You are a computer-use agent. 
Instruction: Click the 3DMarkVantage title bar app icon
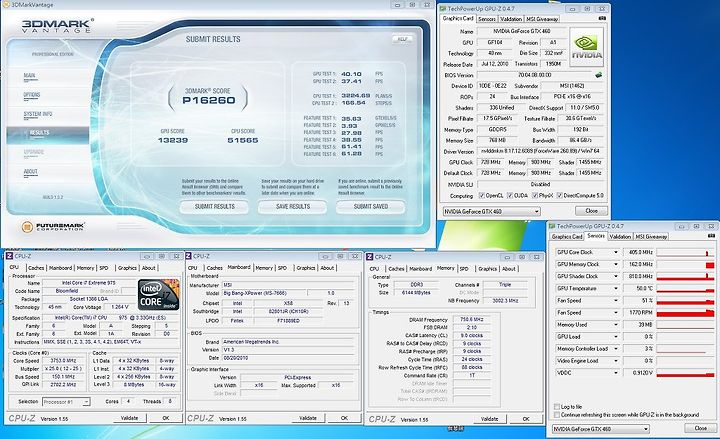point(6,4)
